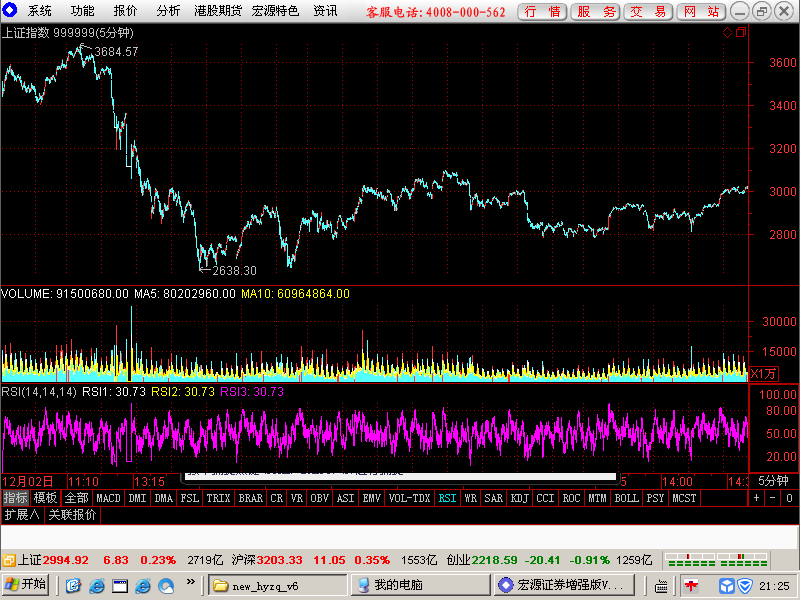Switch indicator to VOL-TDX
Screen dimensions: 800x600
click(409, 498)
